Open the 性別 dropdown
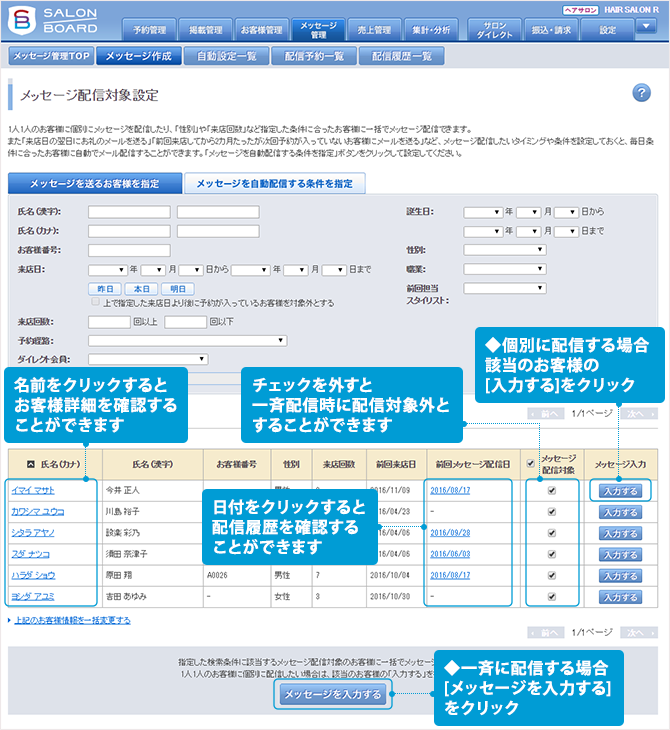The width and height of the screenshot is (670, 730). [504, 249]
